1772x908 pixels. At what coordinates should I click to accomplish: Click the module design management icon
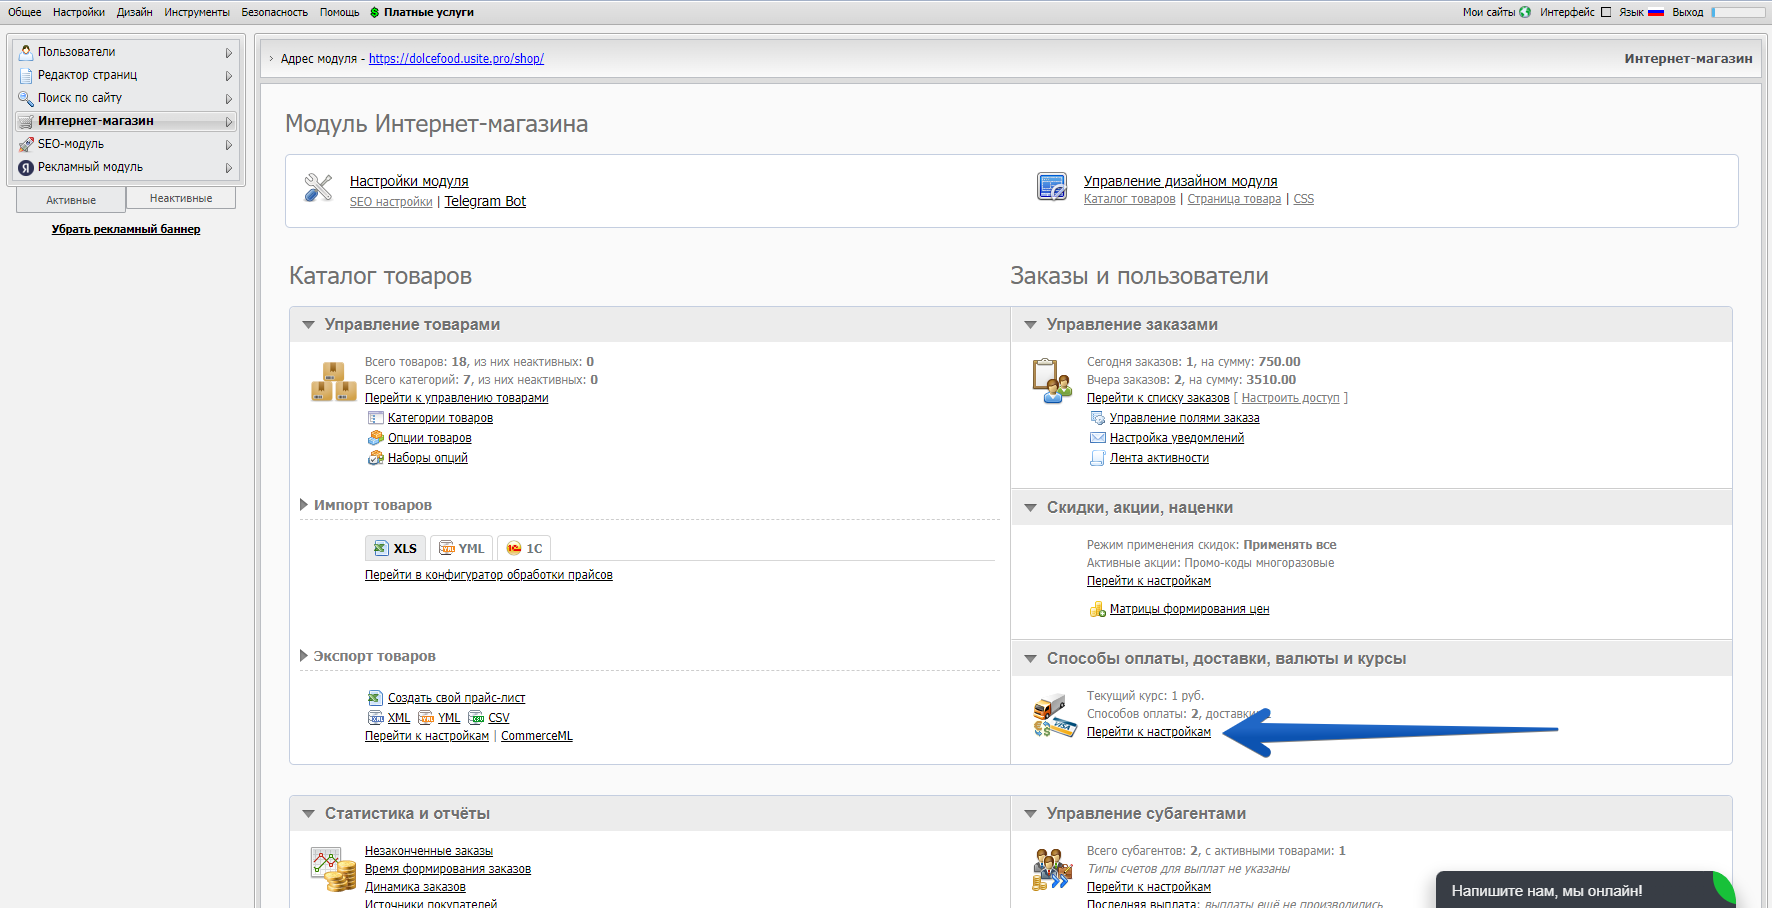coord(1052,187)
